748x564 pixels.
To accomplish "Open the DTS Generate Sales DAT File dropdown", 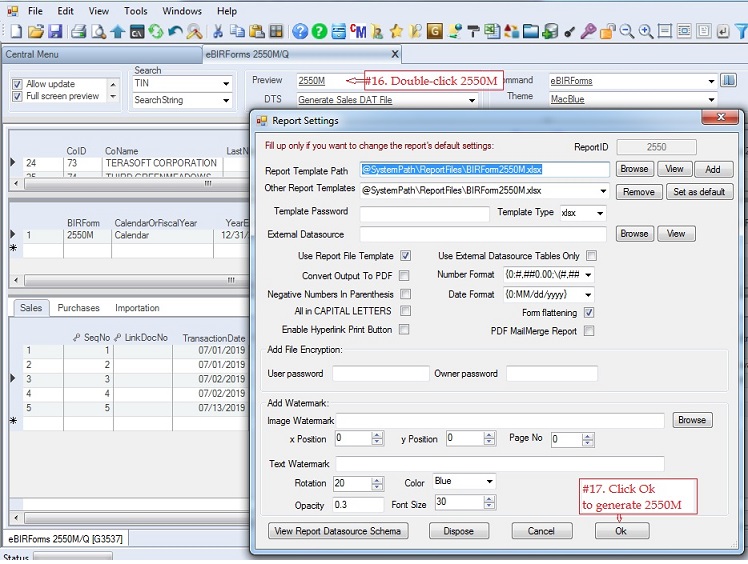I will [472, 100].
